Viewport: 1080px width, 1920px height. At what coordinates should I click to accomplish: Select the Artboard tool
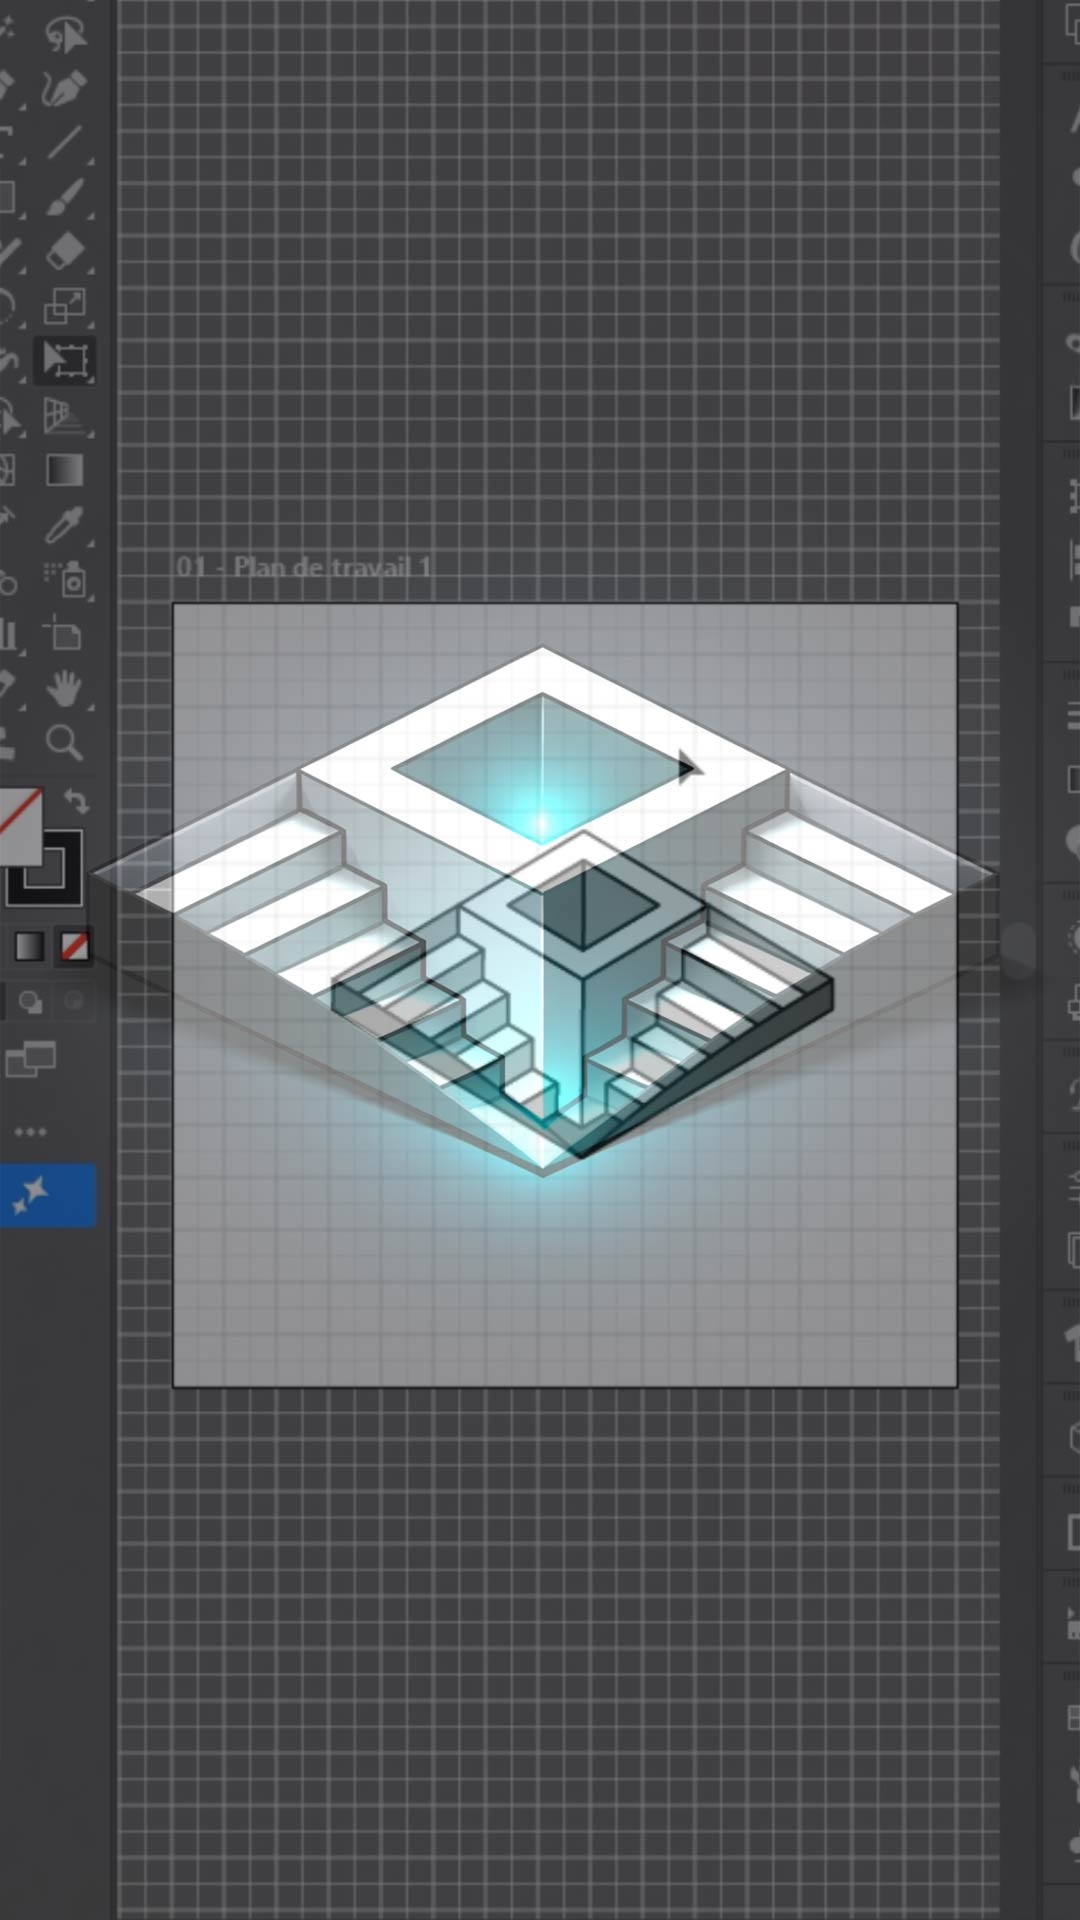click(x=62, y=634)
